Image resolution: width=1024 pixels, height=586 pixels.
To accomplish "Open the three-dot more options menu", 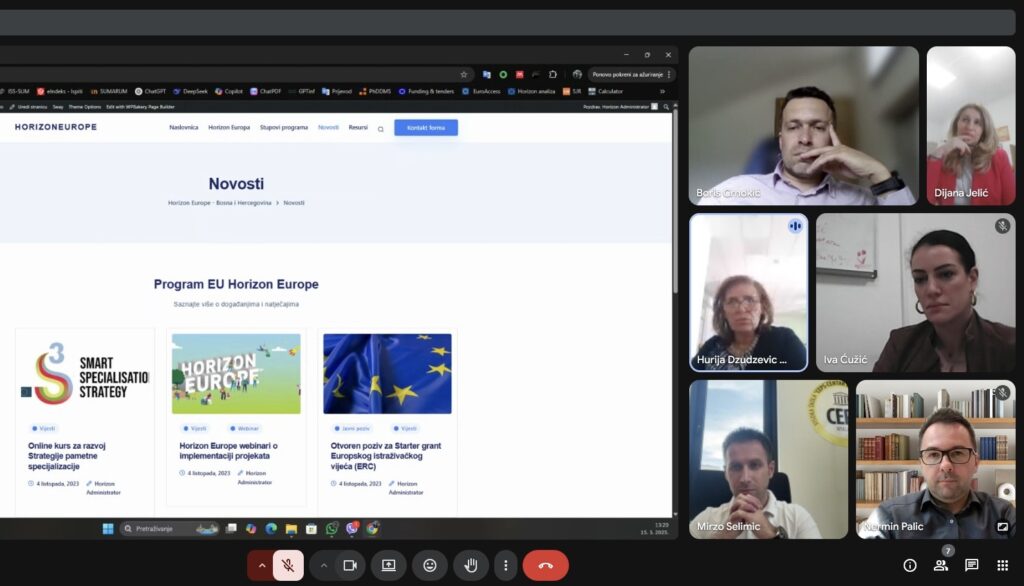I will [506, 565].
